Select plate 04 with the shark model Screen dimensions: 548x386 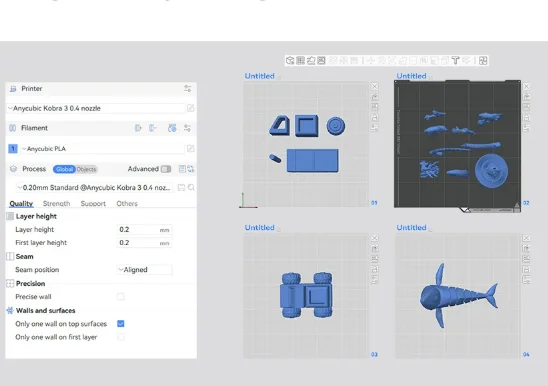[457, 296]
